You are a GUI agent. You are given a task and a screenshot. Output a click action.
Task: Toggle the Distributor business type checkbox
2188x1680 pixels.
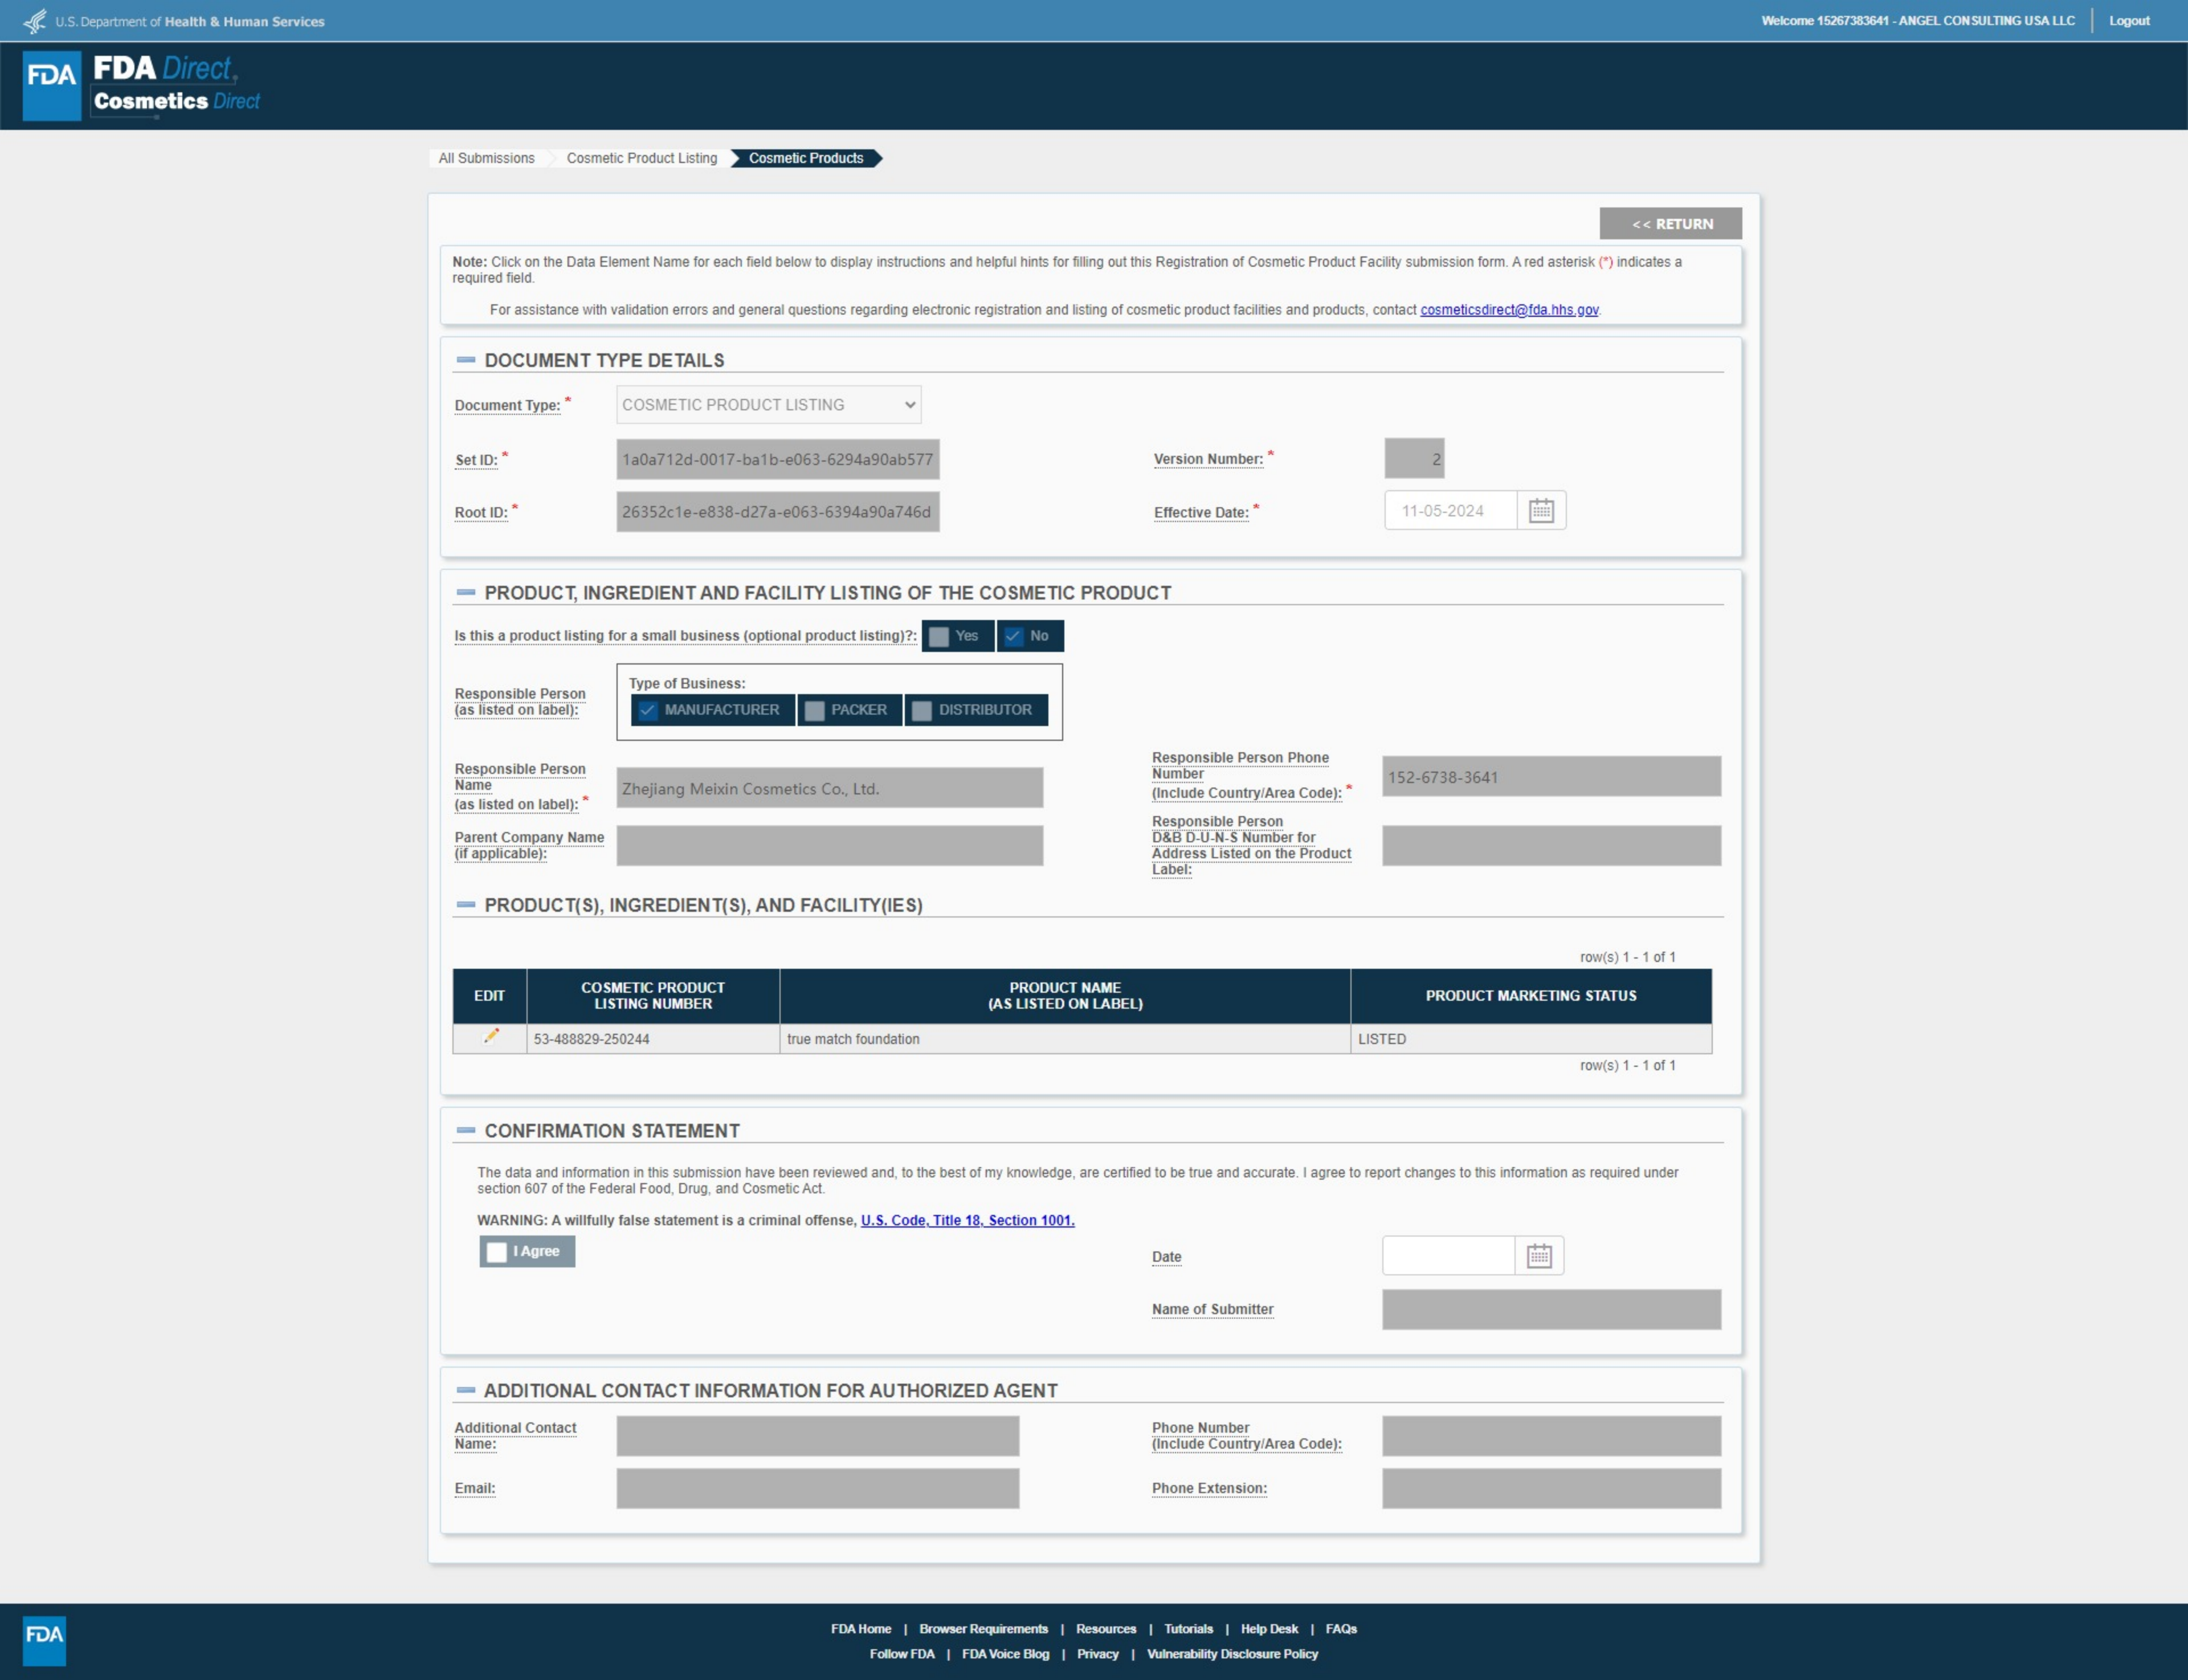[x=922, y=710]
